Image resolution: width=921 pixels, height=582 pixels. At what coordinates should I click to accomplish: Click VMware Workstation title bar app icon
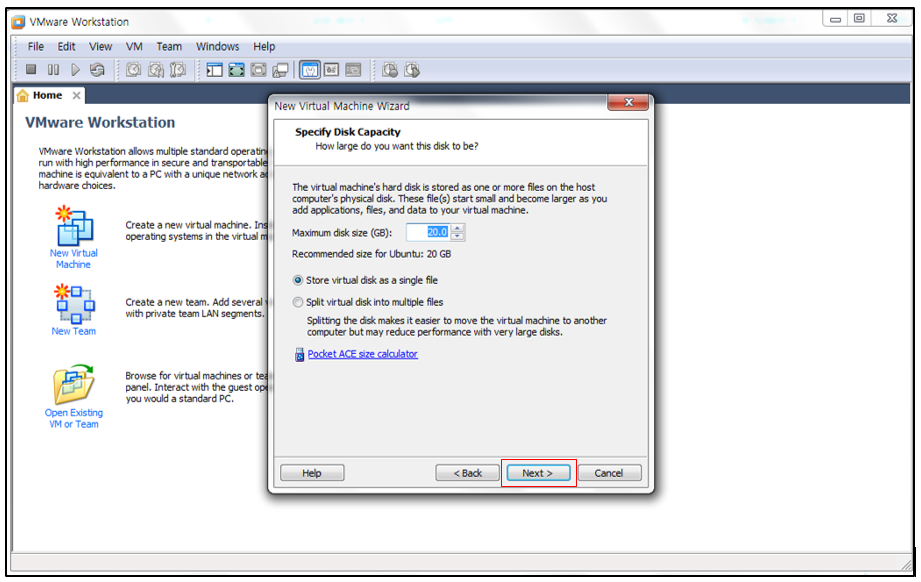pos(19,22)
